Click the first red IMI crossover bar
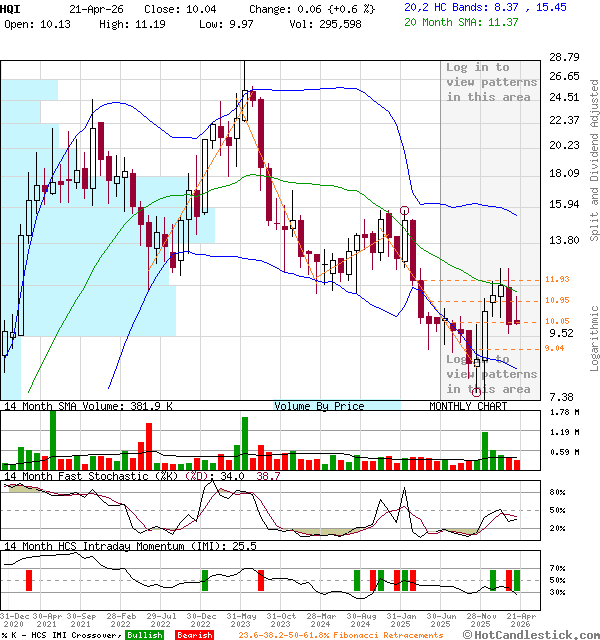Screen dimensions: 600x640 29,580
